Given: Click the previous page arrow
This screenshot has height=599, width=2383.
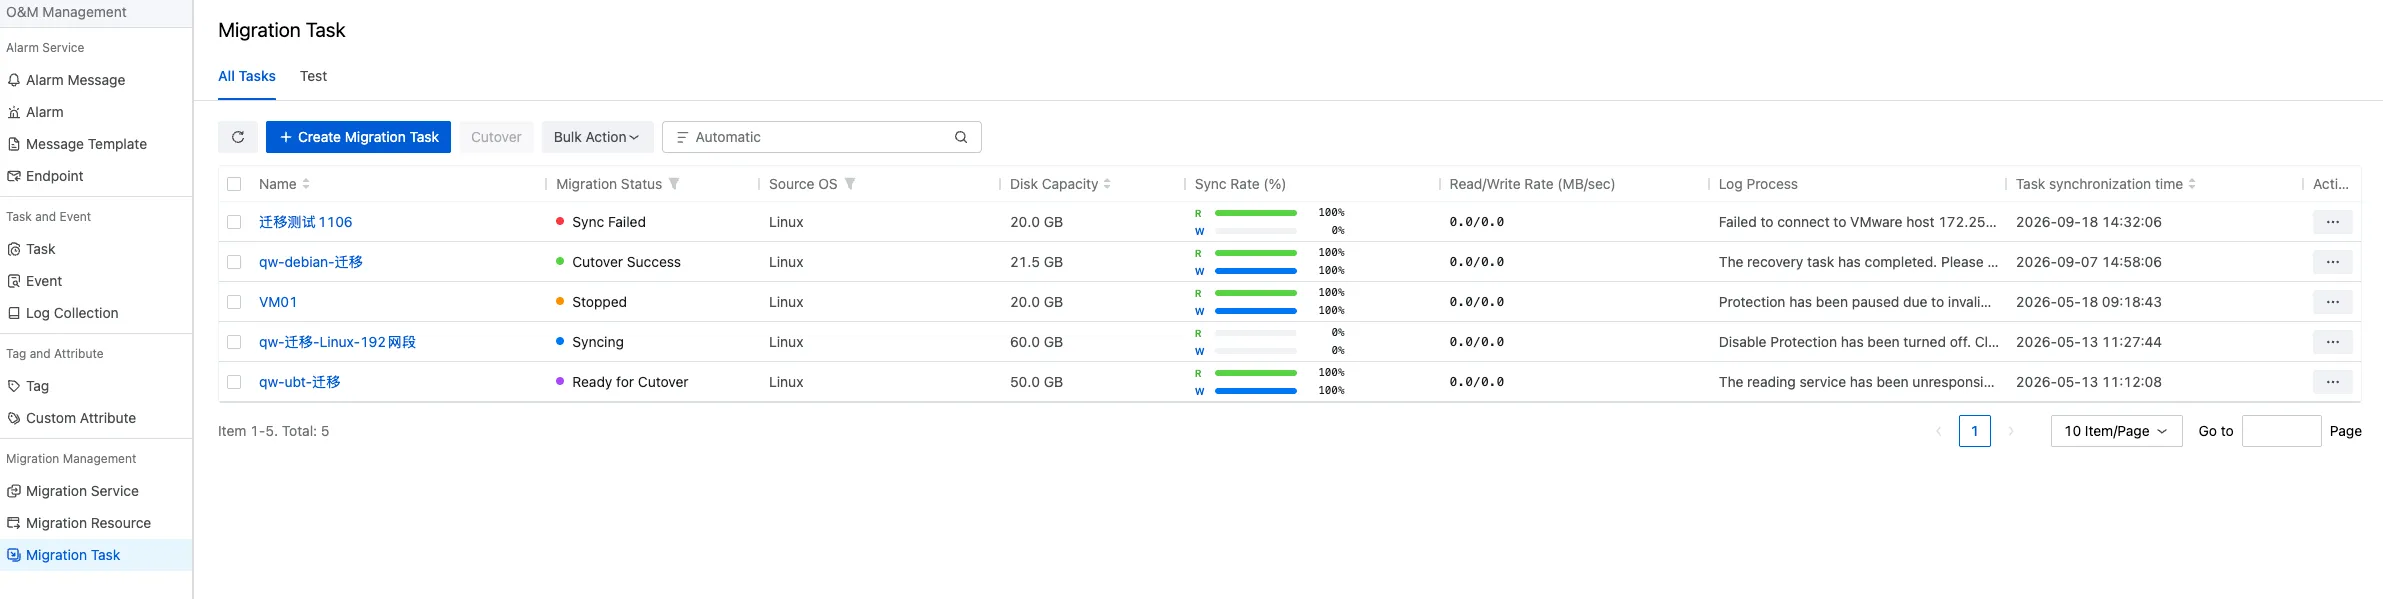Looking at the screenshot, I should [x=1939, y=431].
